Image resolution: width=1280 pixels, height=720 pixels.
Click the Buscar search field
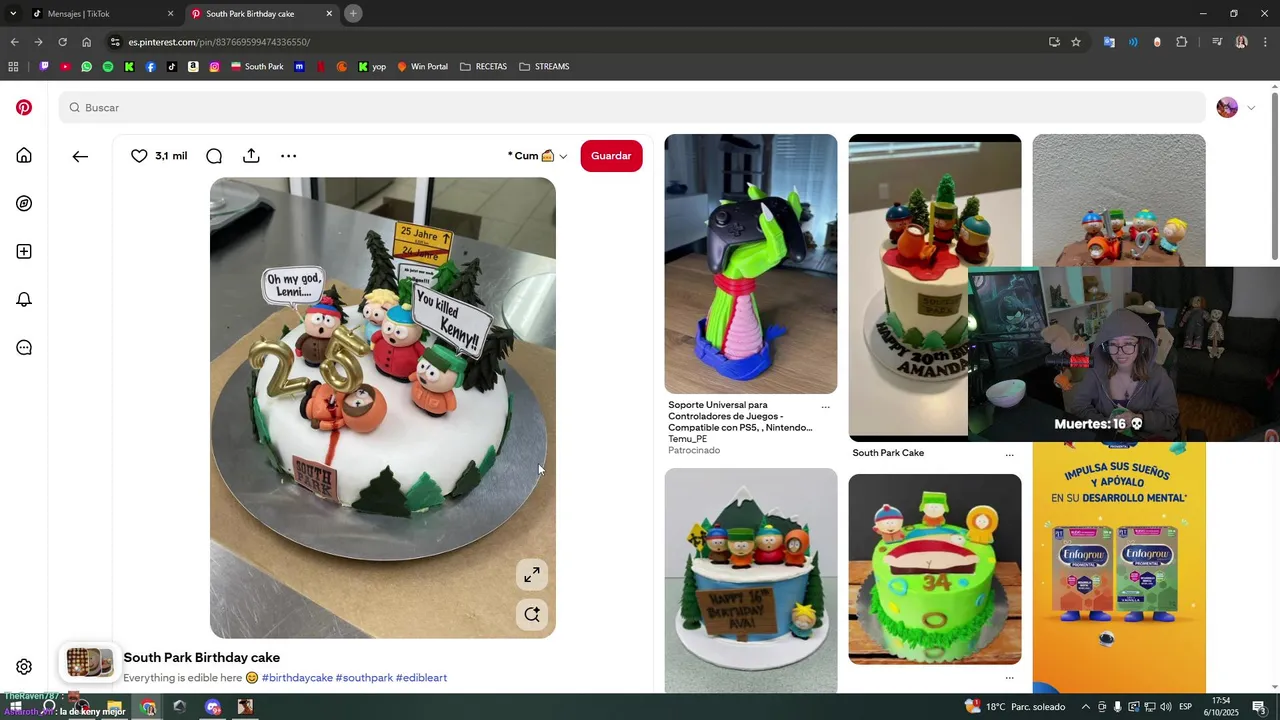pyautogui.click(x=632, y=107)
